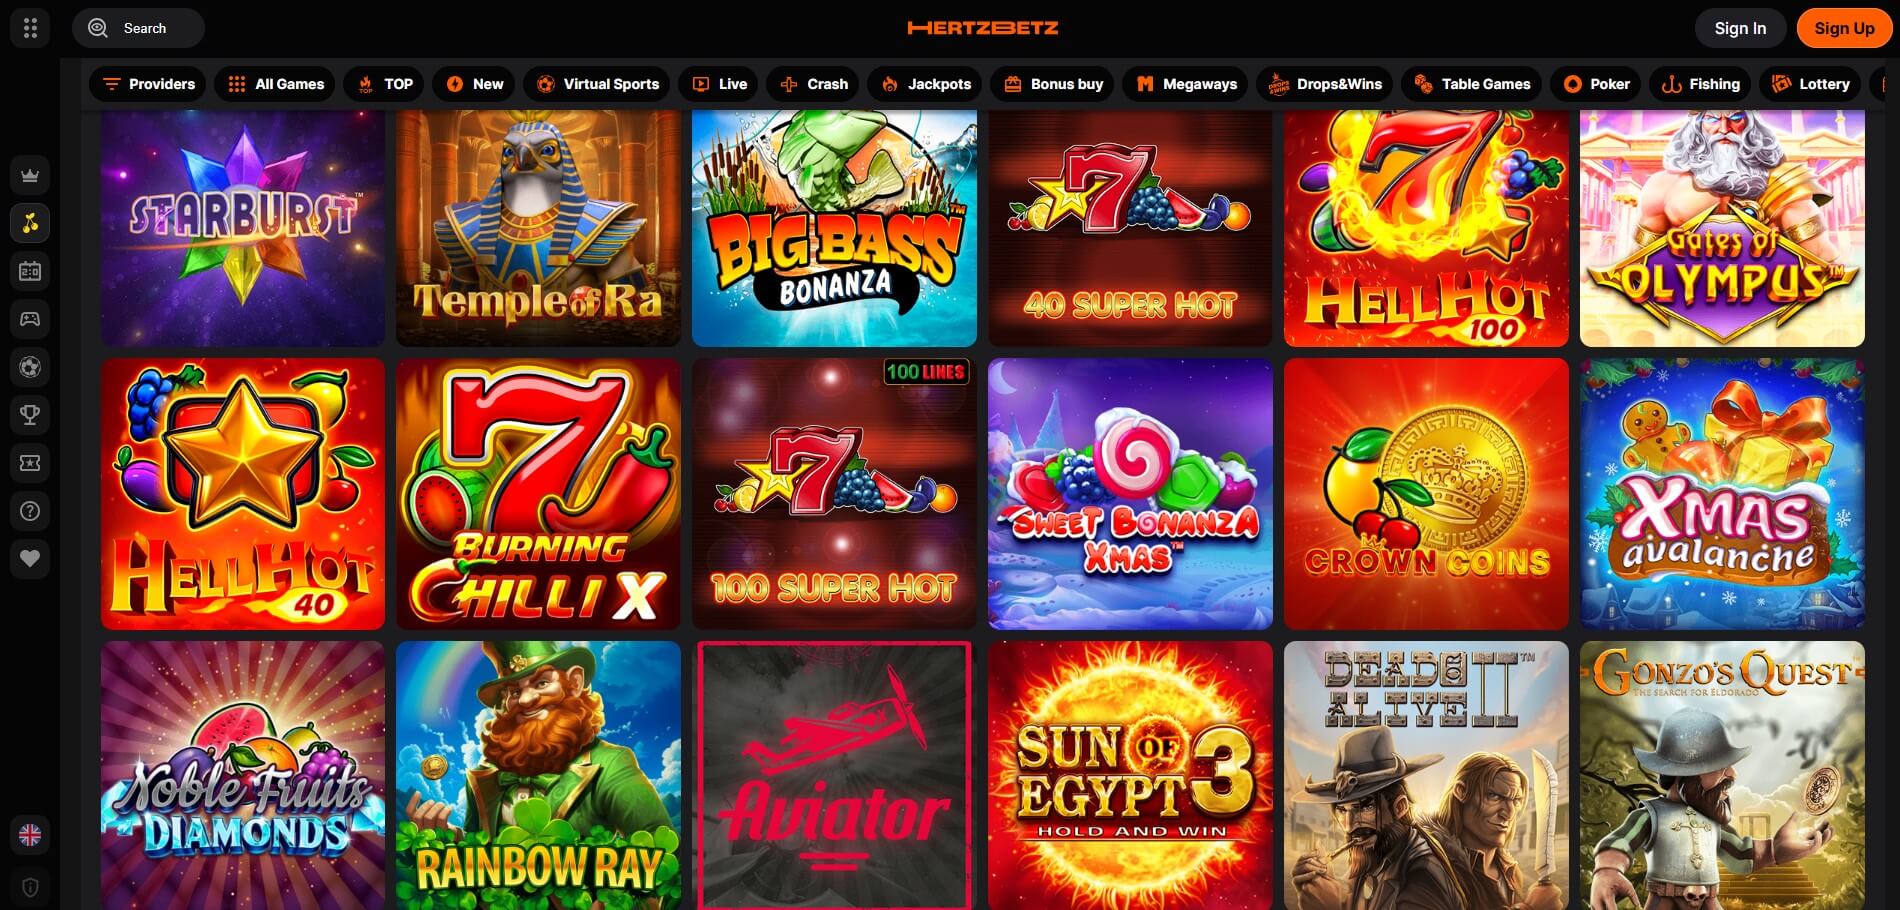Open the Providers filter dropdown

click(148, 84)
